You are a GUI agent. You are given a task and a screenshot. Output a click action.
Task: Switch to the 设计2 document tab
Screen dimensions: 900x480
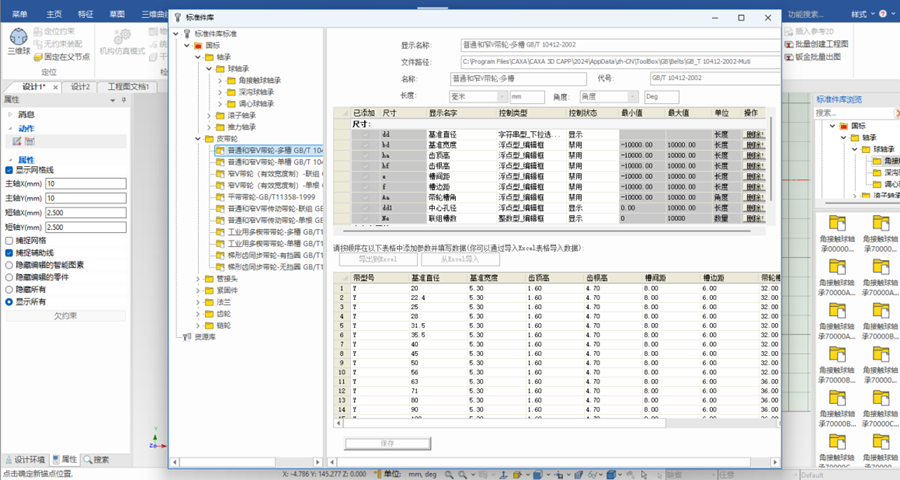click(80, 87)
